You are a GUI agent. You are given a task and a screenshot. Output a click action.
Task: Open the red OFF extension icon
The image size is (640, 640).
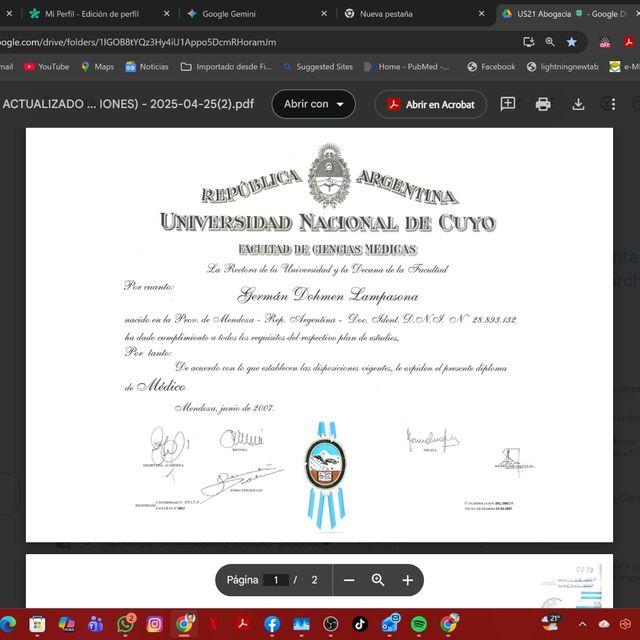coord(605,42)
